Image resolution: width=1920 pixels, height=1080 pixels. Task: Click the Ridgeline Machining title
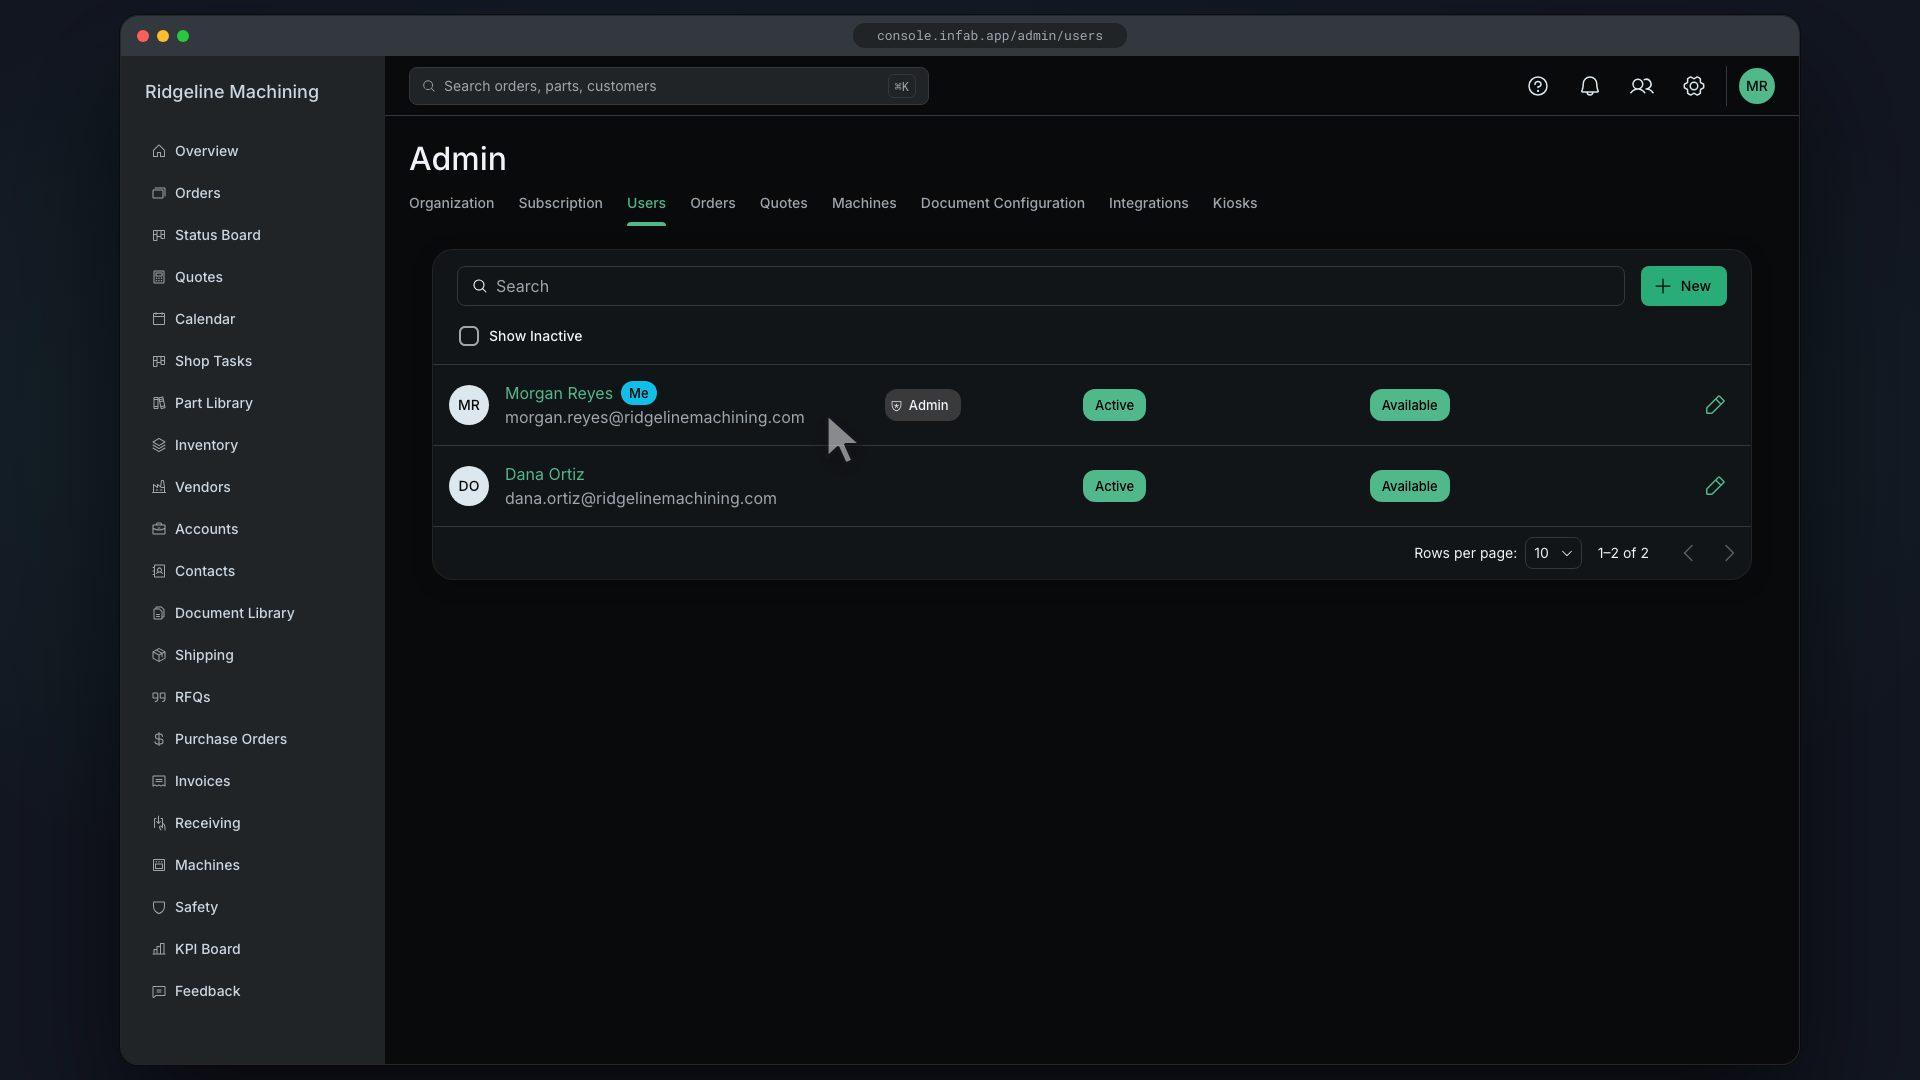tap(232, 92)
